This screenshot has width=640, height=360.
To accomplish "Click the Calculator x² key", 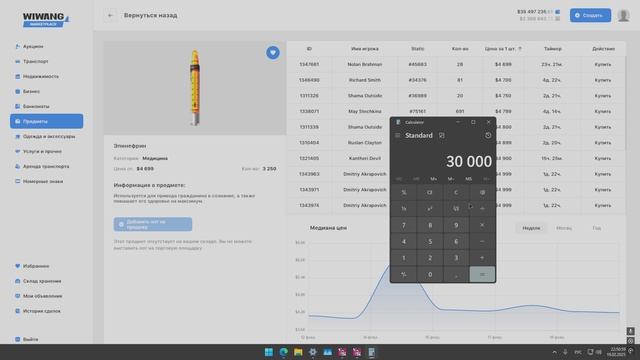I will (x=430, y=209).
